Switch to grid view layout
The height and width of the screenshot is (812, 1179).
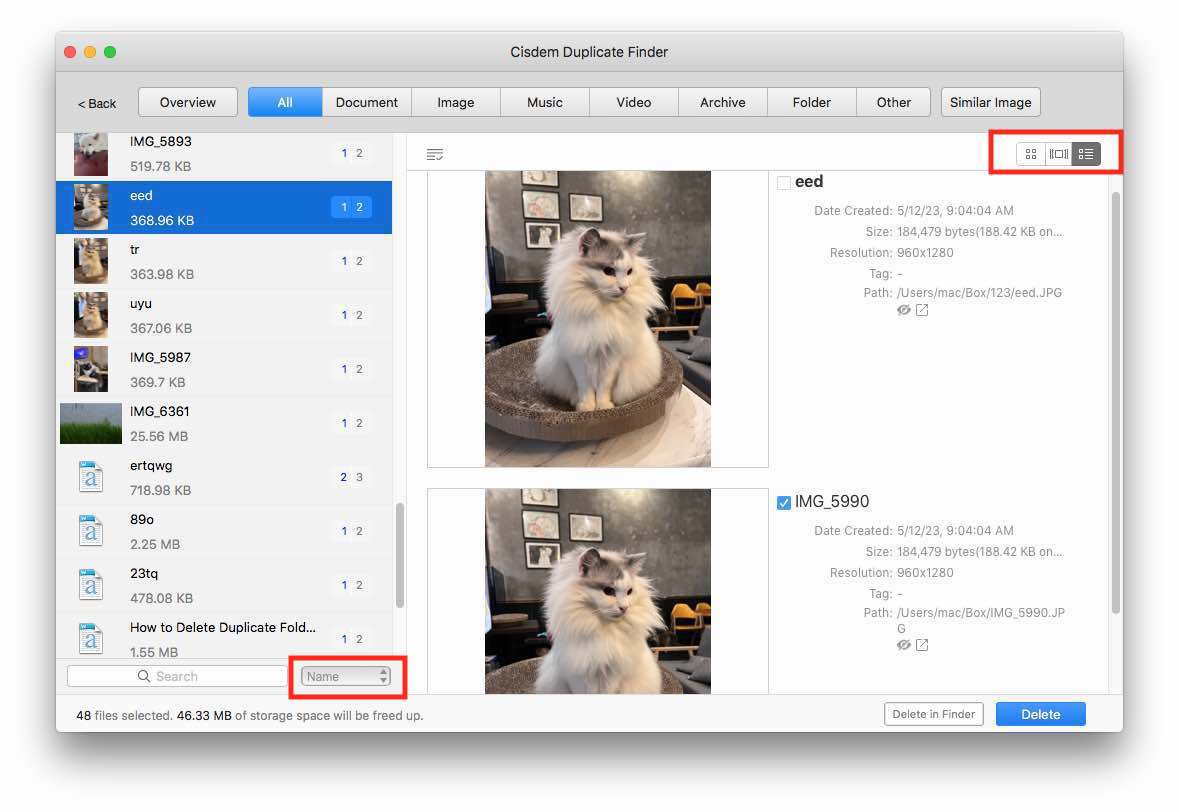pyautogui.click(x=1030, y=154)
